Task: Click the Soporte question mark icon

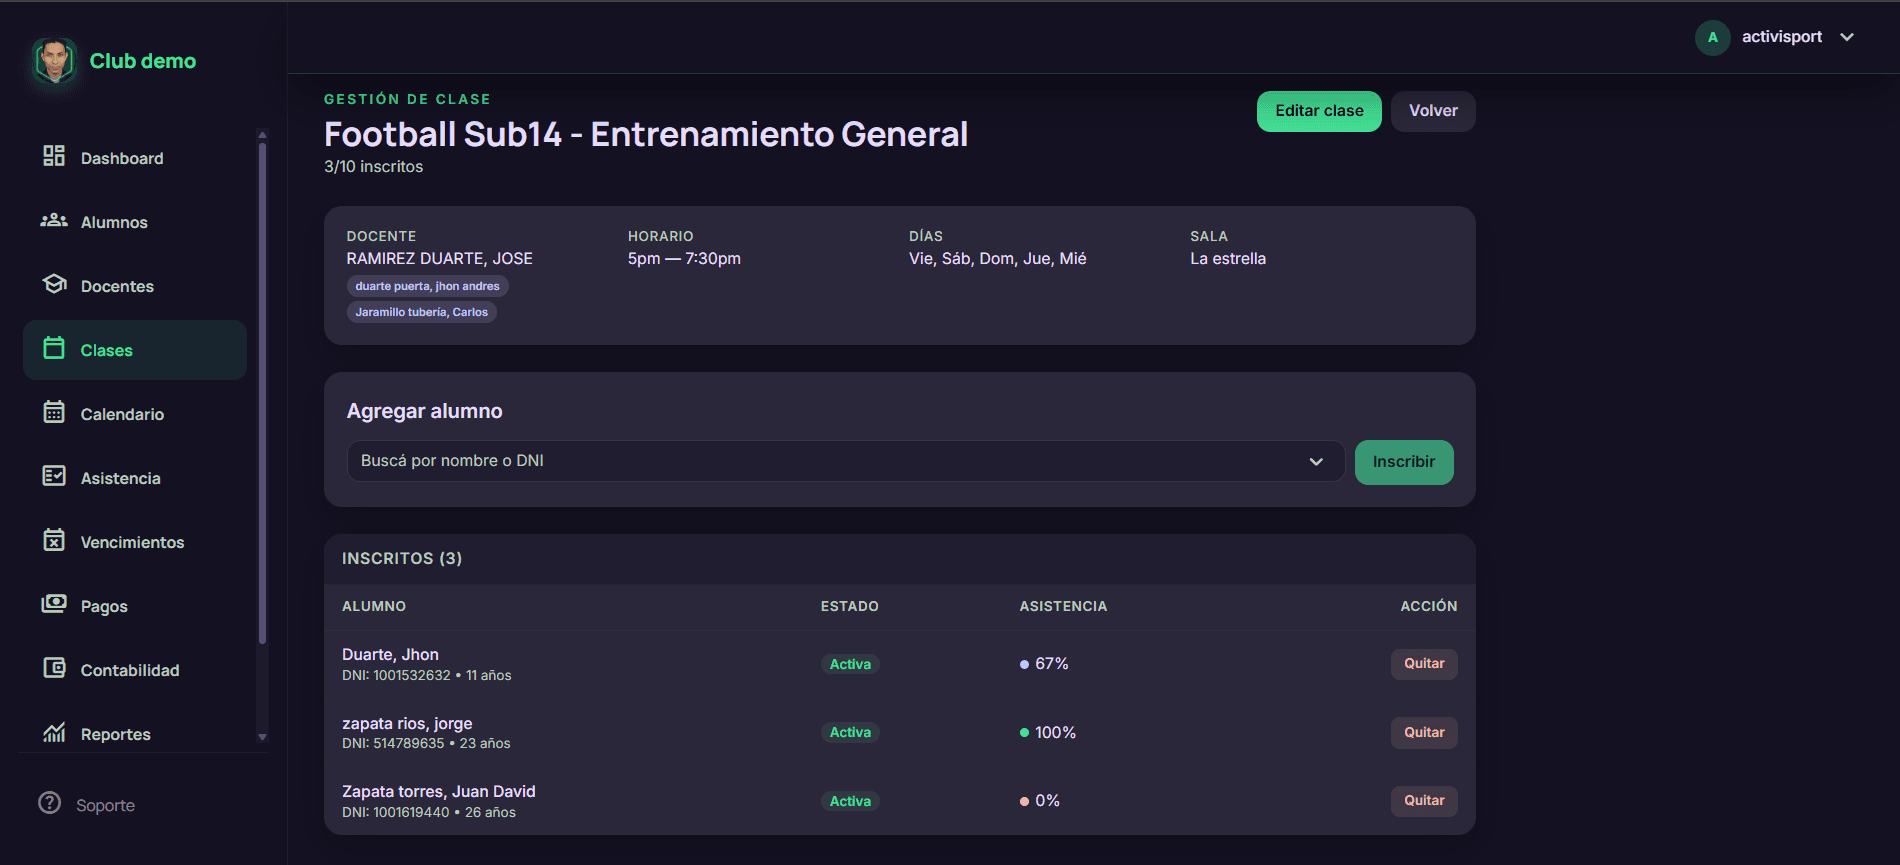Action: (x=49, y=803)
